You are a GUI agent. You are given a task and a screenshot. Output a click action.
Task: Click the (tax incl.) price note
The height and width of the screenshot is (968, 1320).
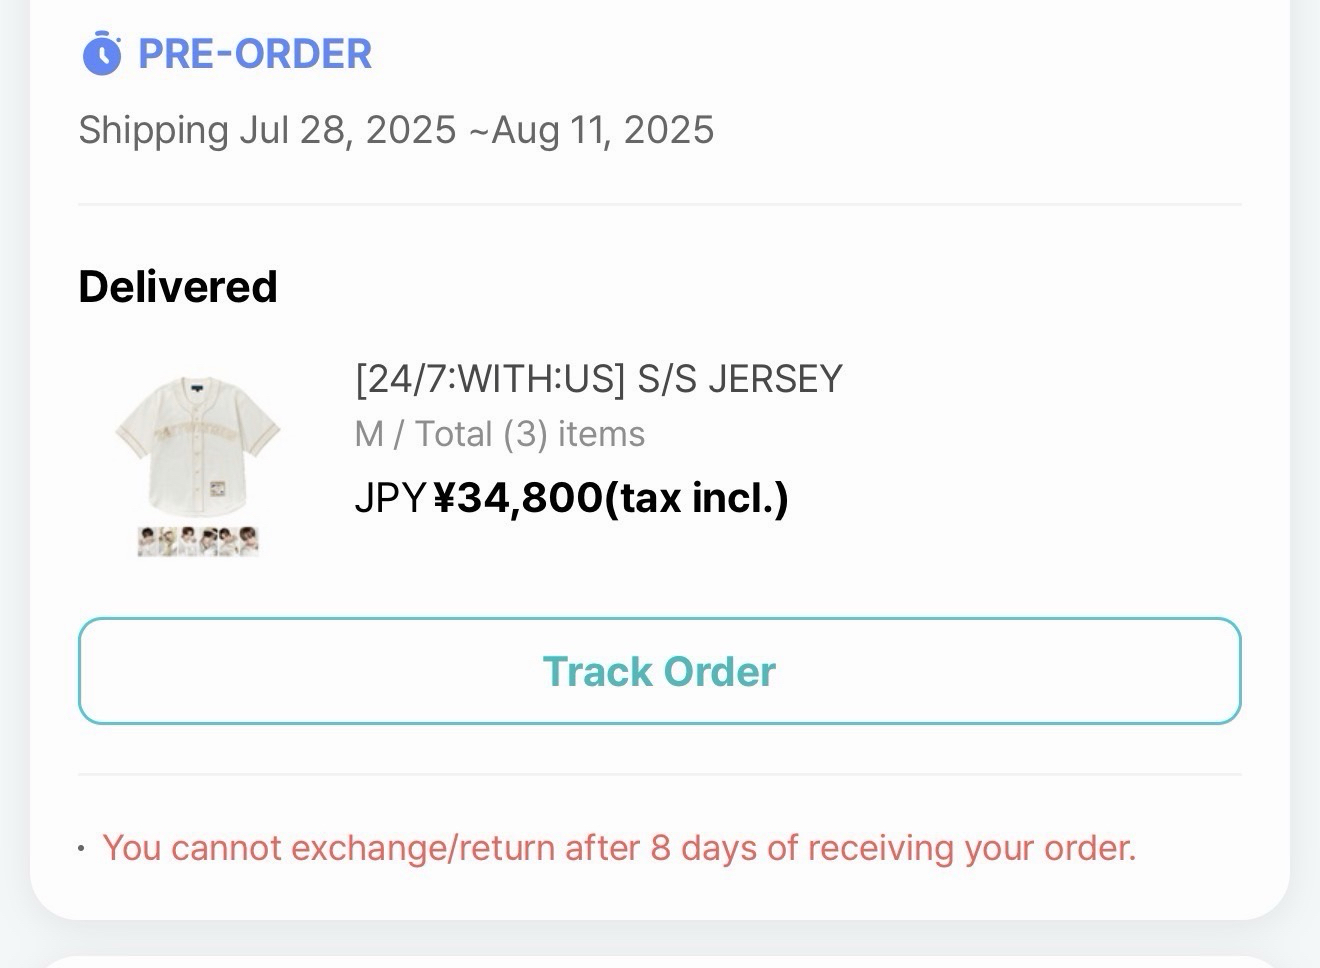point(697,497)
